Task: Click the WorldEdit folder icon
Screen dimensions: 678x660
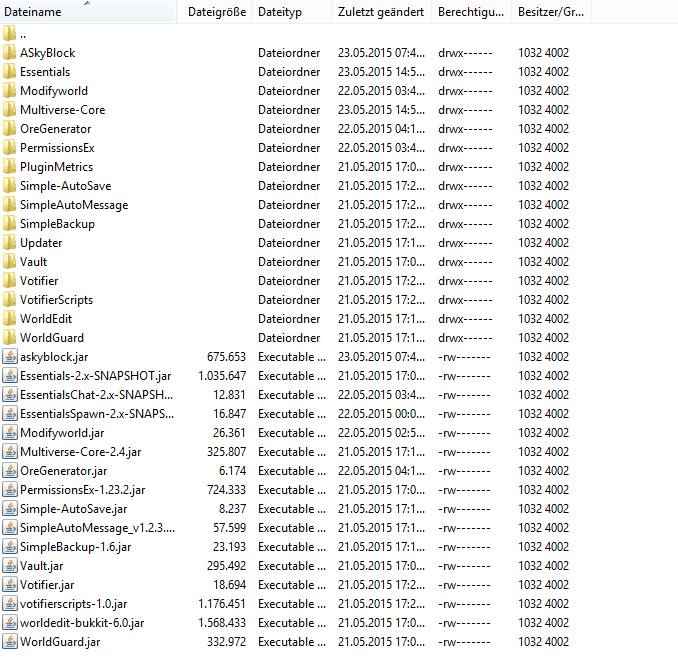Action: (x=10, y=319)
